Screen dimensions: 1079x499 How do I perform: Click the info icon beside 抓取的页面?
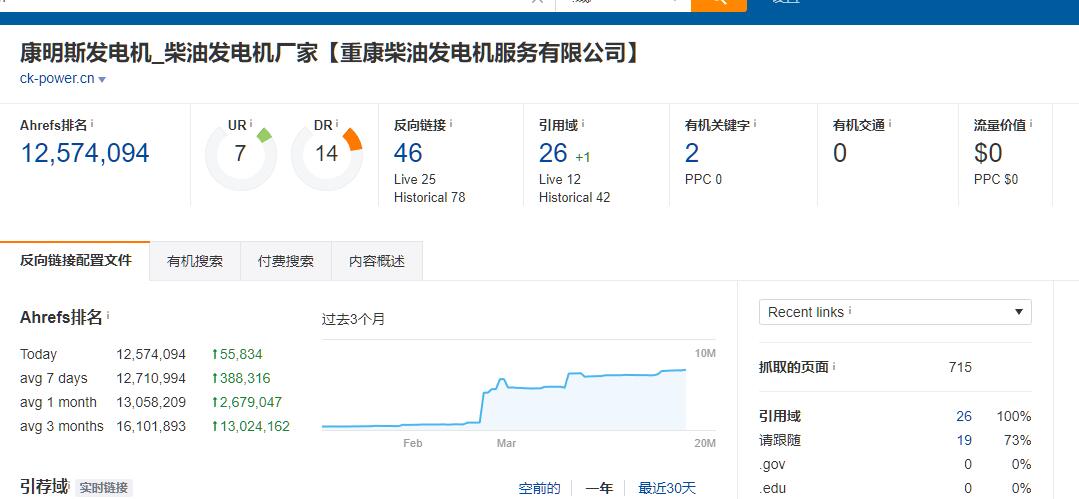click(x=834, y=366)
